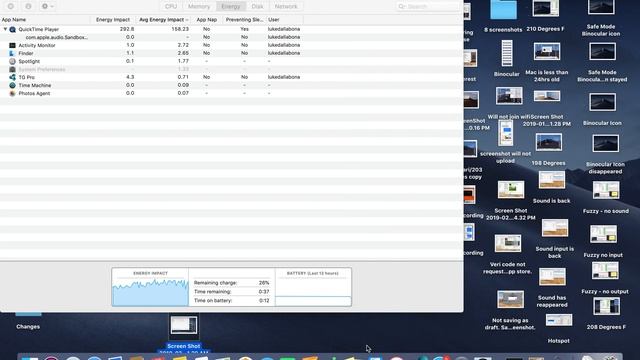The image size is (640, 360).
Task: Switch to the Memory tab
Action: [x=199, y=7]
